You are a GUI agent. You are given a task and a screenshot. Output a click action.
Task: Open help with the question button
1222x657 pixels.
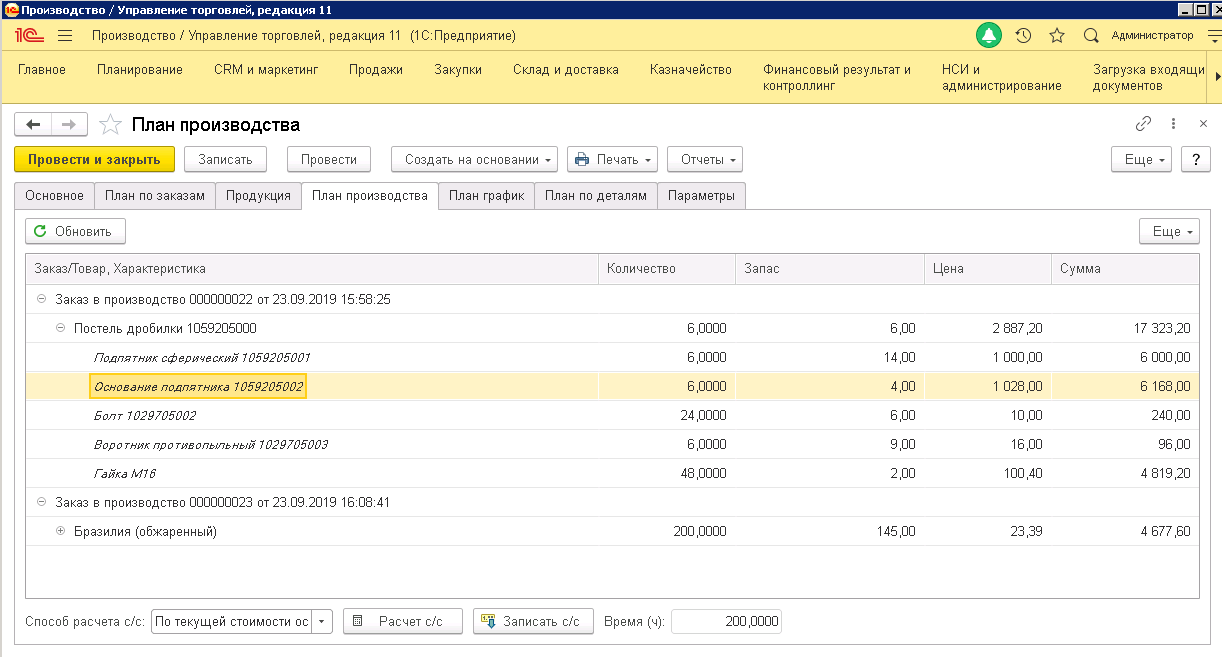click(1196, 159)
